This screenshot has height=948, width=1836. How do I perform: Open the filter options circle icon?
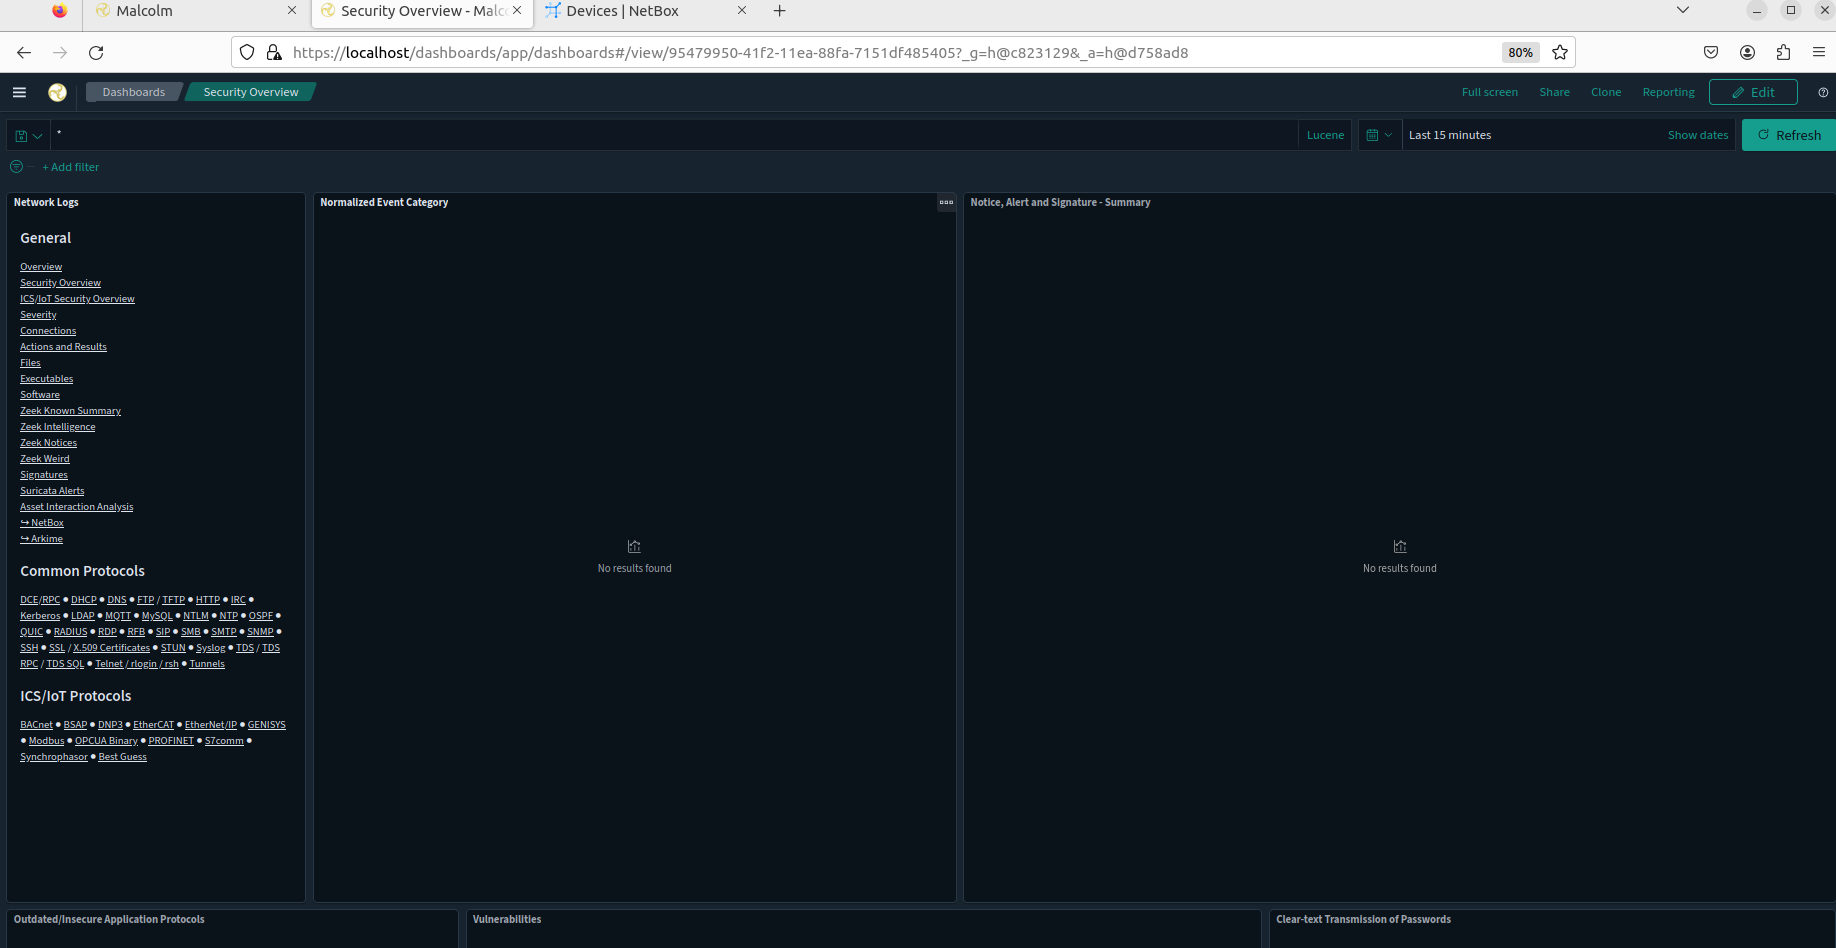16,167
